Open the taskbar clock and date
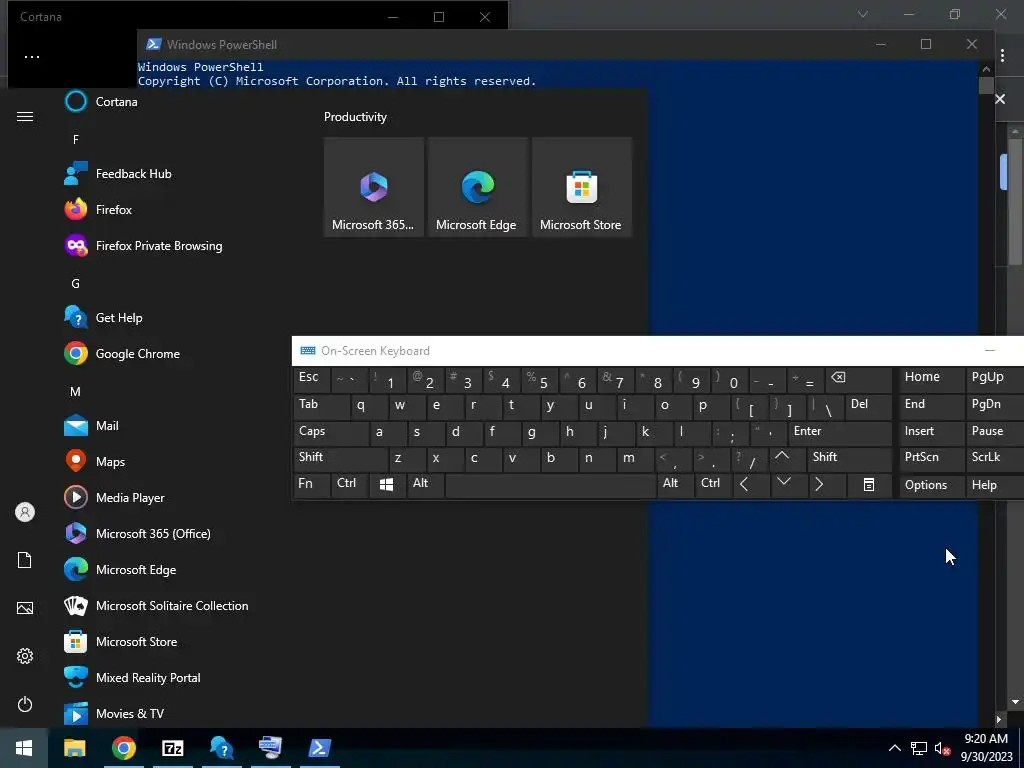Screen dimensions: 1024x768 tap(987, 748)
